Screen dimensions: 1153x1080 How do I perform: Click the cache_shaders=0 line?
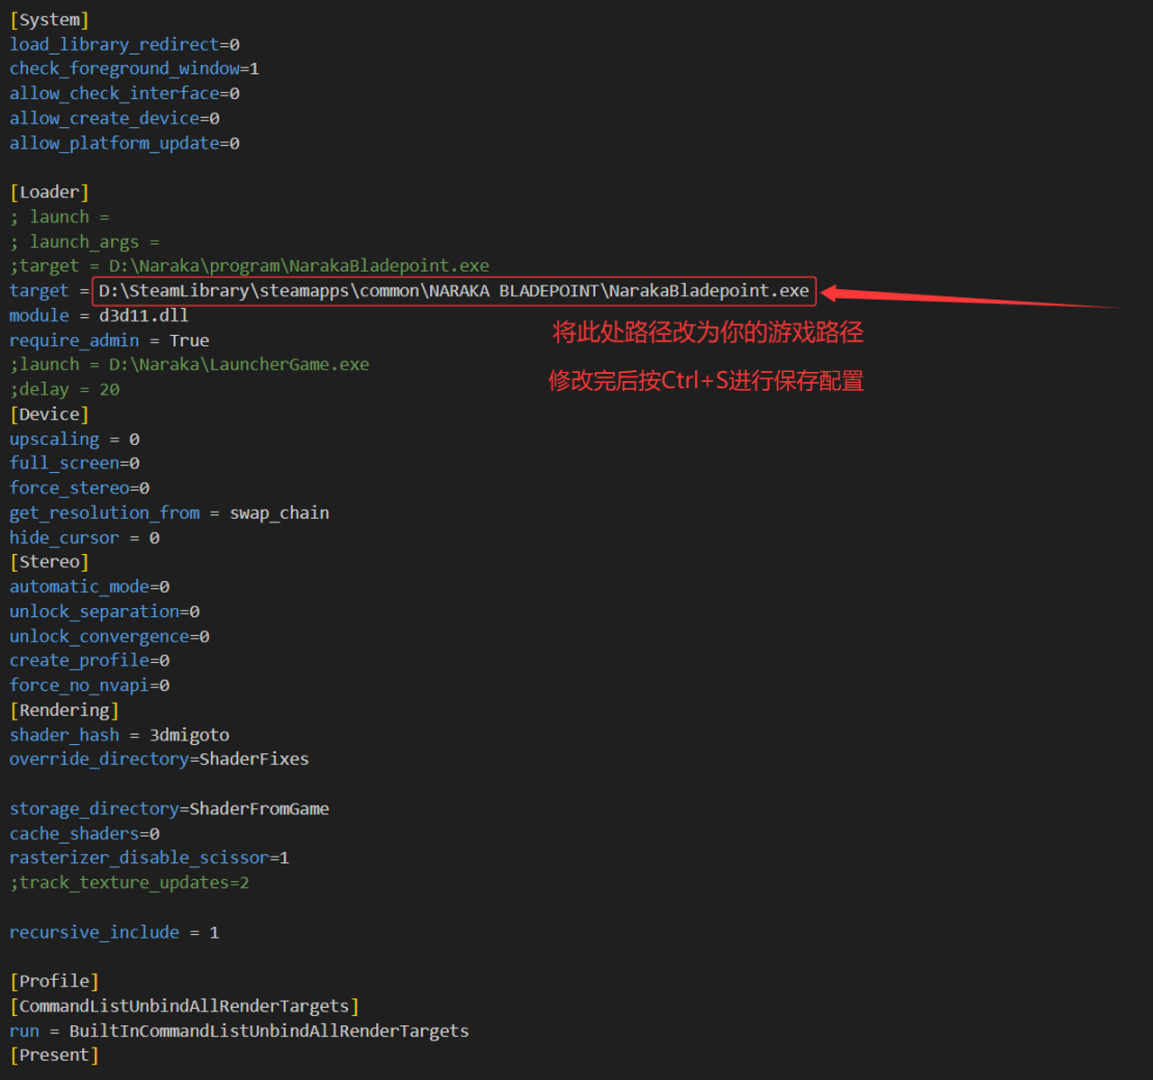(85, 834)
